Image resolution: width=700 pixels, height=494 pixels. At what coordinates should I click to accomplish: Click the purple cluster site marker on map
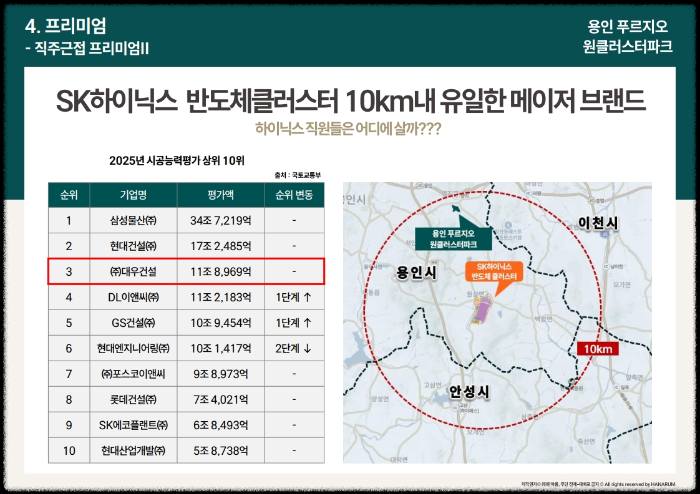(x=481, y=311)
